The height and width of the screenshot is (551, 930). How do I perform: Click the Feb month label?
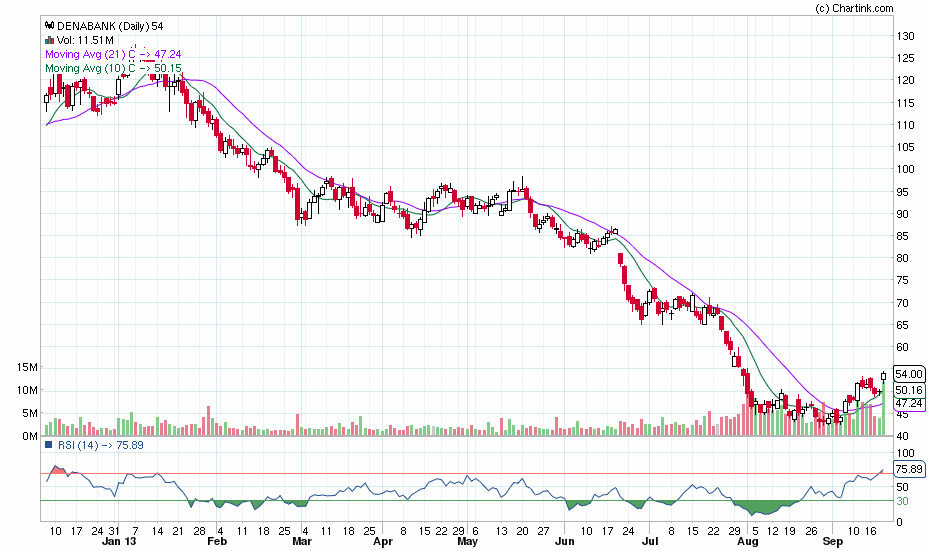pyautogui.click(x=217, y=542)
